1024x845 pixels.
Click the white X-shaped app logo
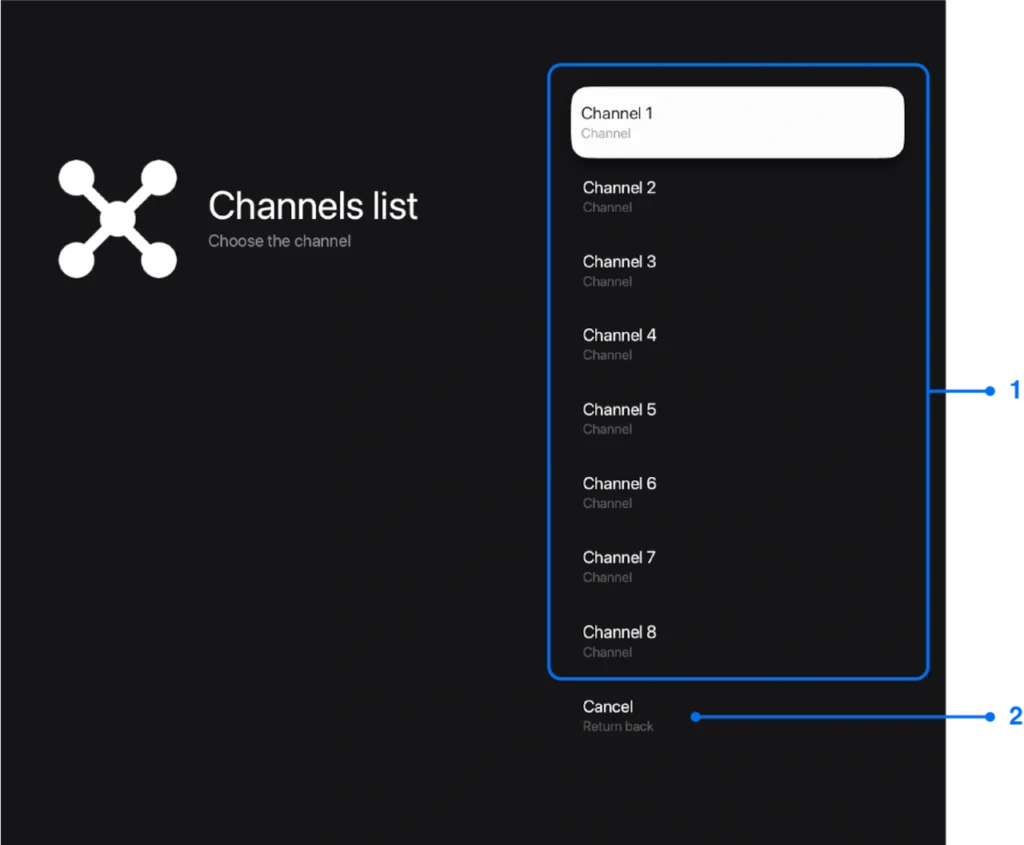point(117,218)
